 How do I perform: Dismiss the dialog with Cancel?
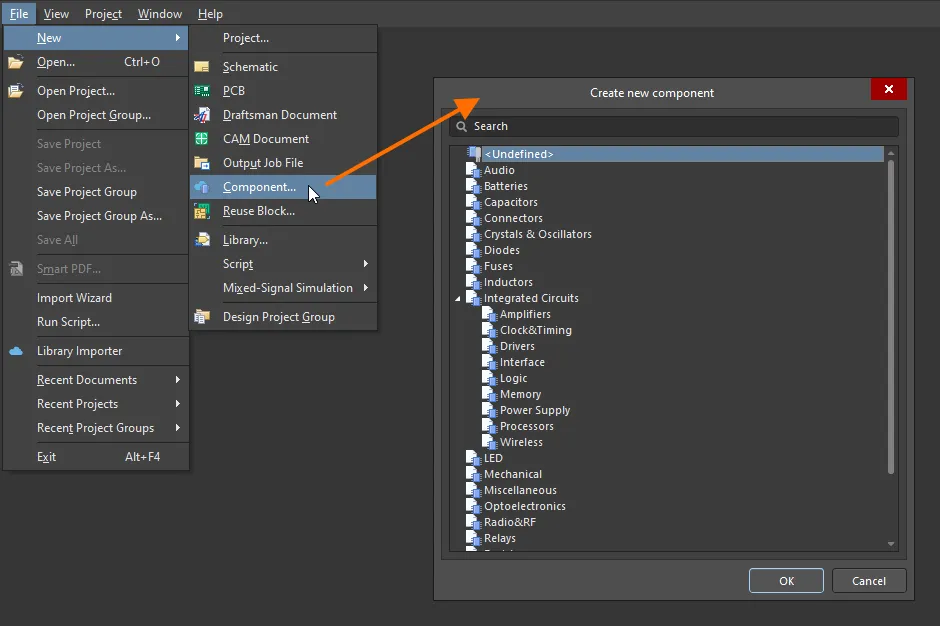pos(869,580)
